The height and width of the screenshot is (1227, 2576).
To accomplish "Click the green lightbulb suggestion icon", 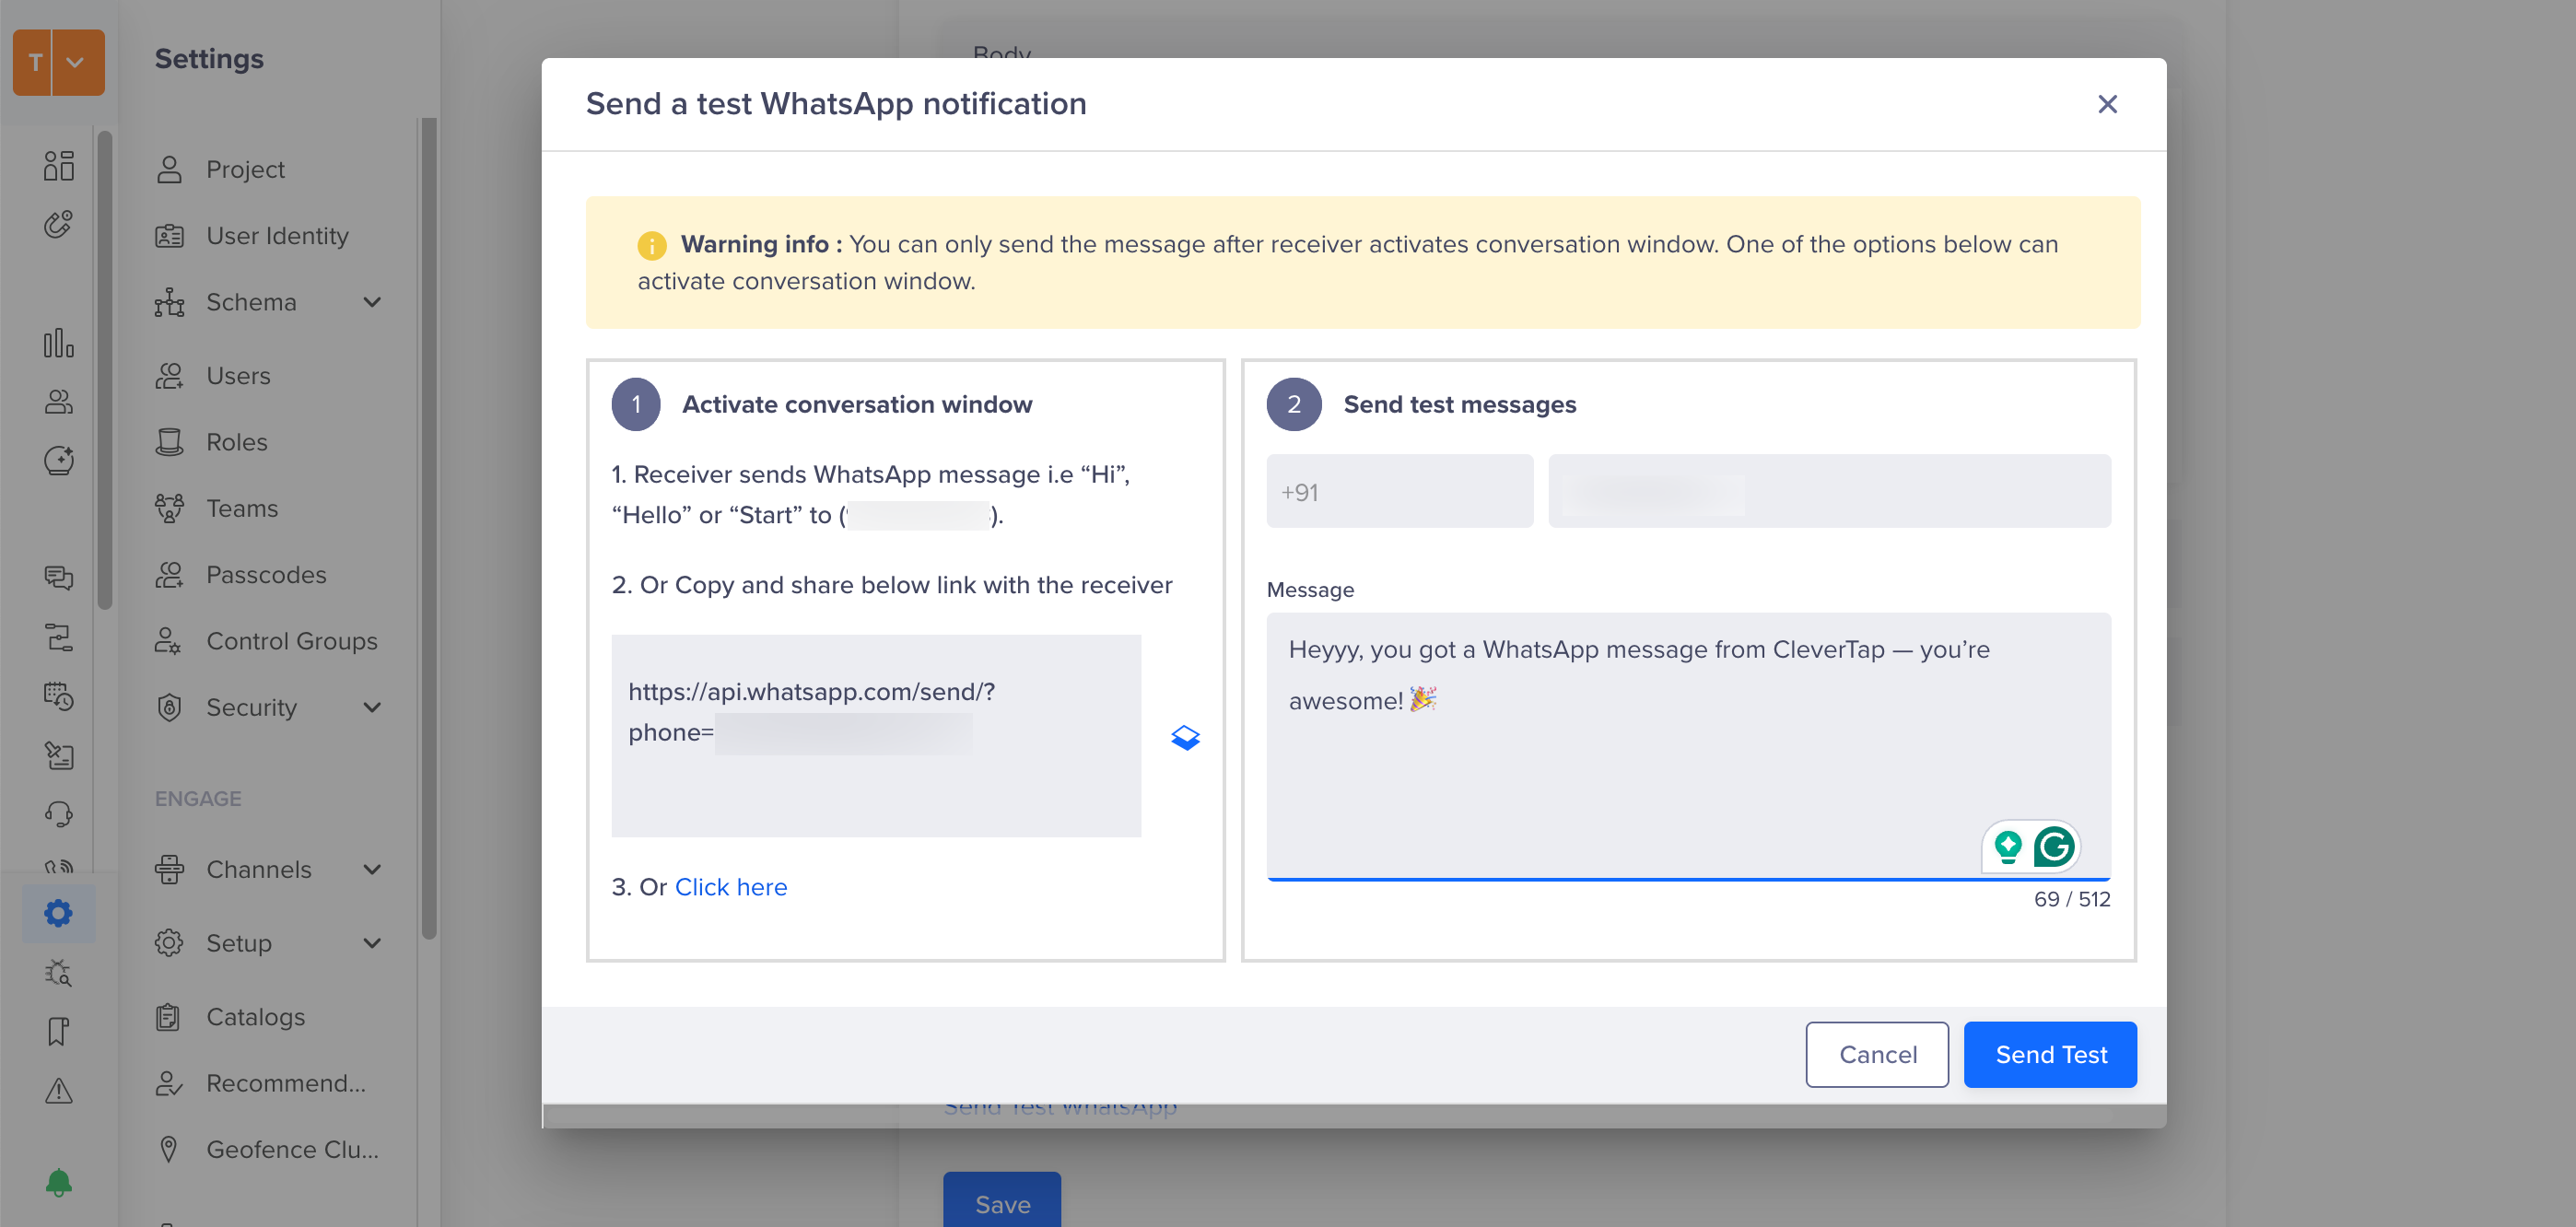I will tap(2007, 846).
